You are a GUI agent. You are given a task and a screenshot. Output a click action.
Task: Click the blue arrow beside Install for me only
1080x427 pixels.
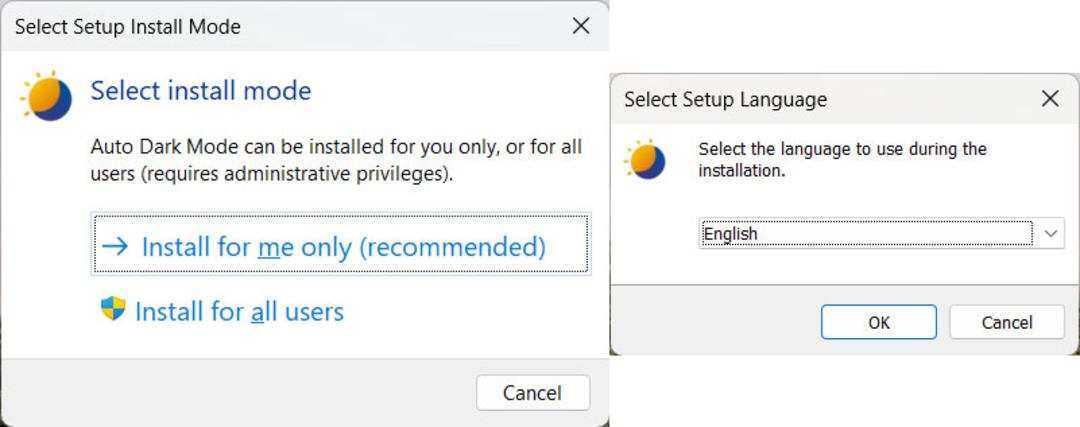[115, 246]
